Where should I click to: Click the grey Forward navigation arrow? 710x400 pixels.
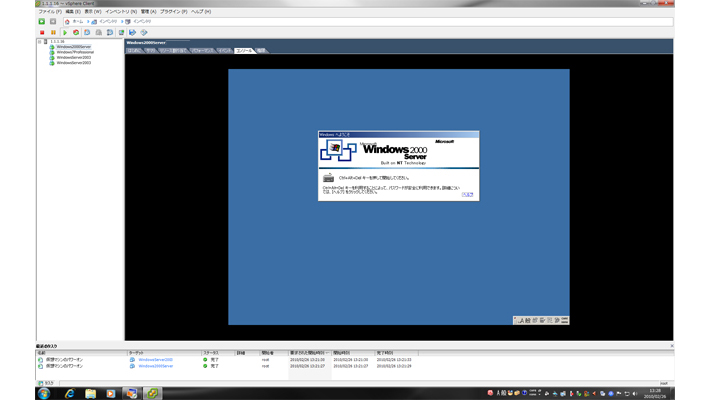pos(53,21)
